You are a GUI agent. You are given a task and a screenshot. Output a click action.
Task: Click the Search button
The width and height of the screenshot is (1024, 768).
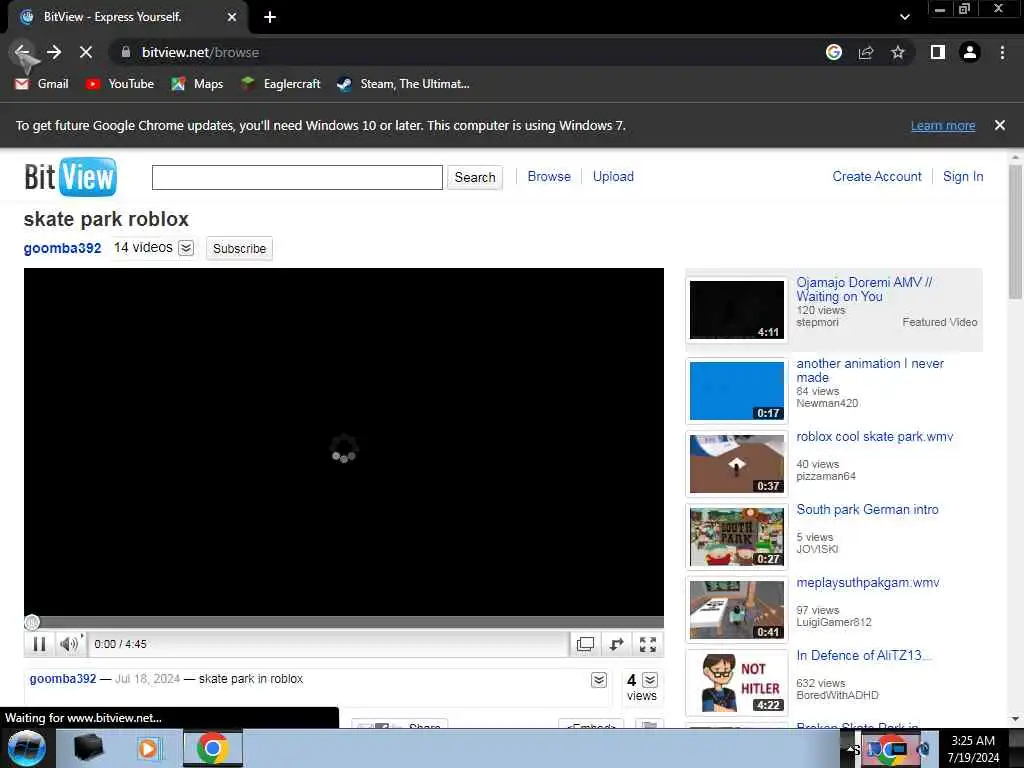click(475, 177)
